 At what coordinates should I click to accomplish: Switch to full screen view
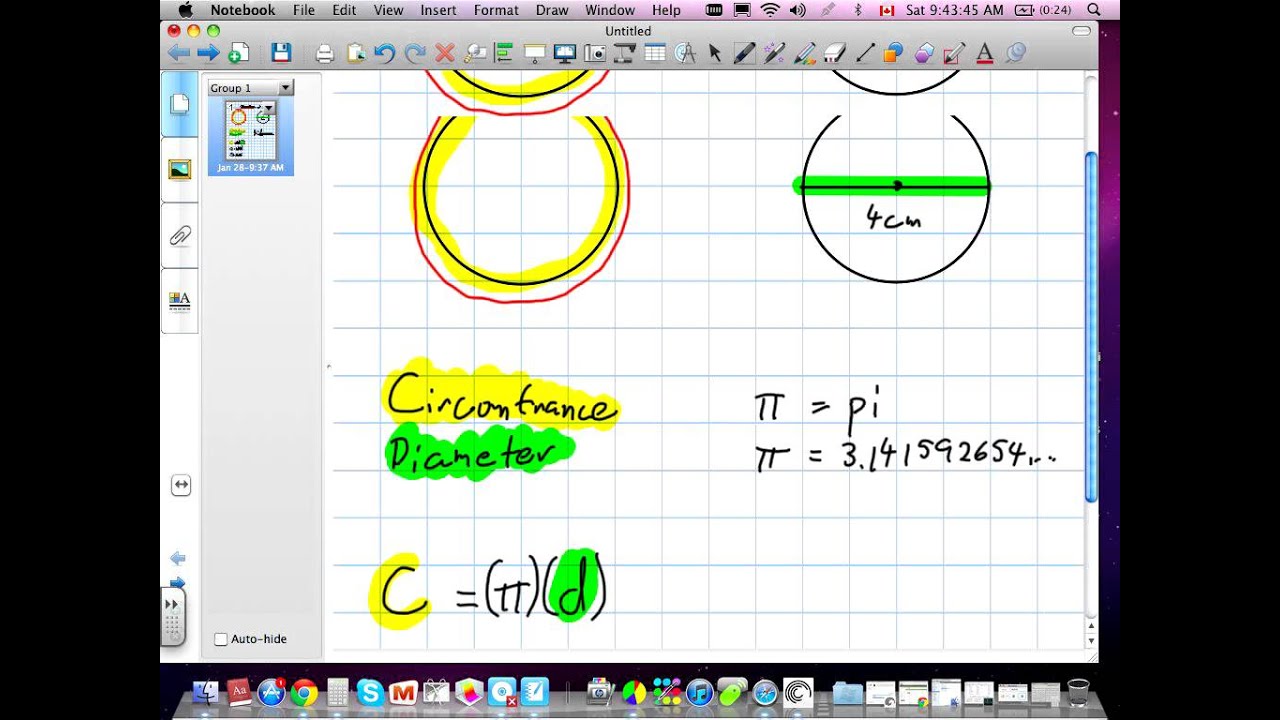[x=564, y=53]
